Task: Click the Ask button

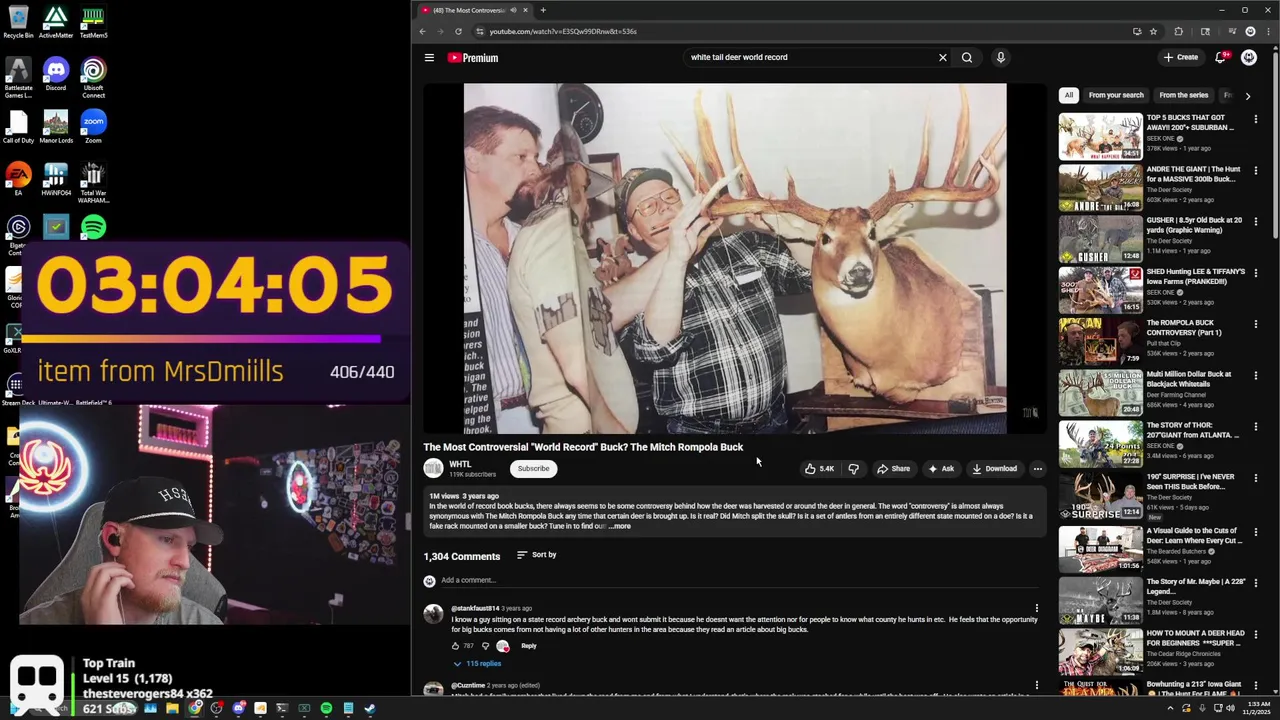Action: coord(941,469)
